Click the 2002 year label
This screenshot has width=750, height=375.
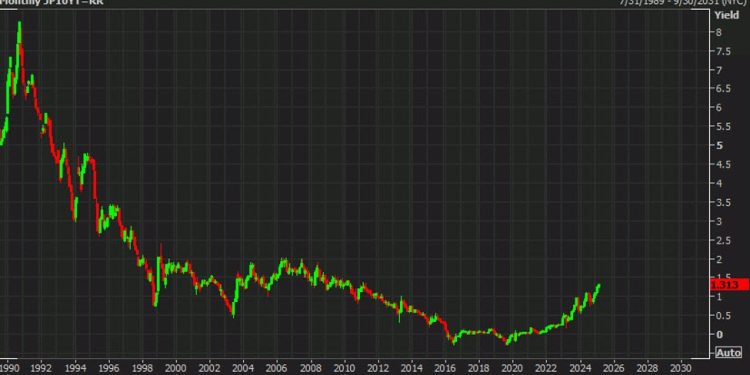click(209, 368)
